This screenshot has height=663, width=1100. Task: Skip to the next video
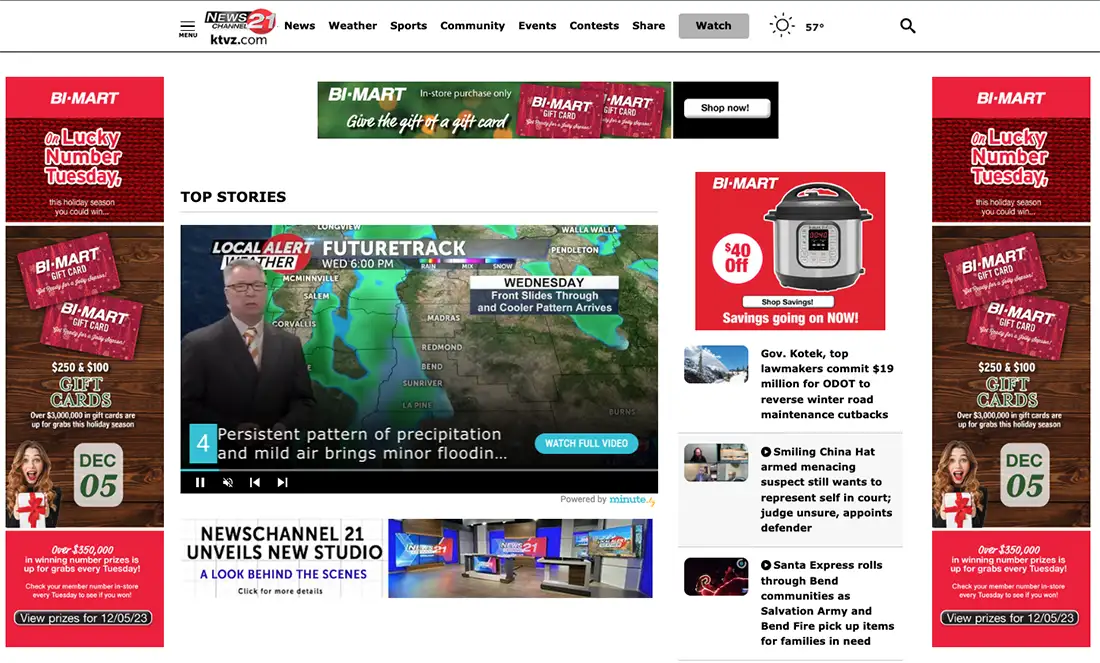[x=282, y=482]
